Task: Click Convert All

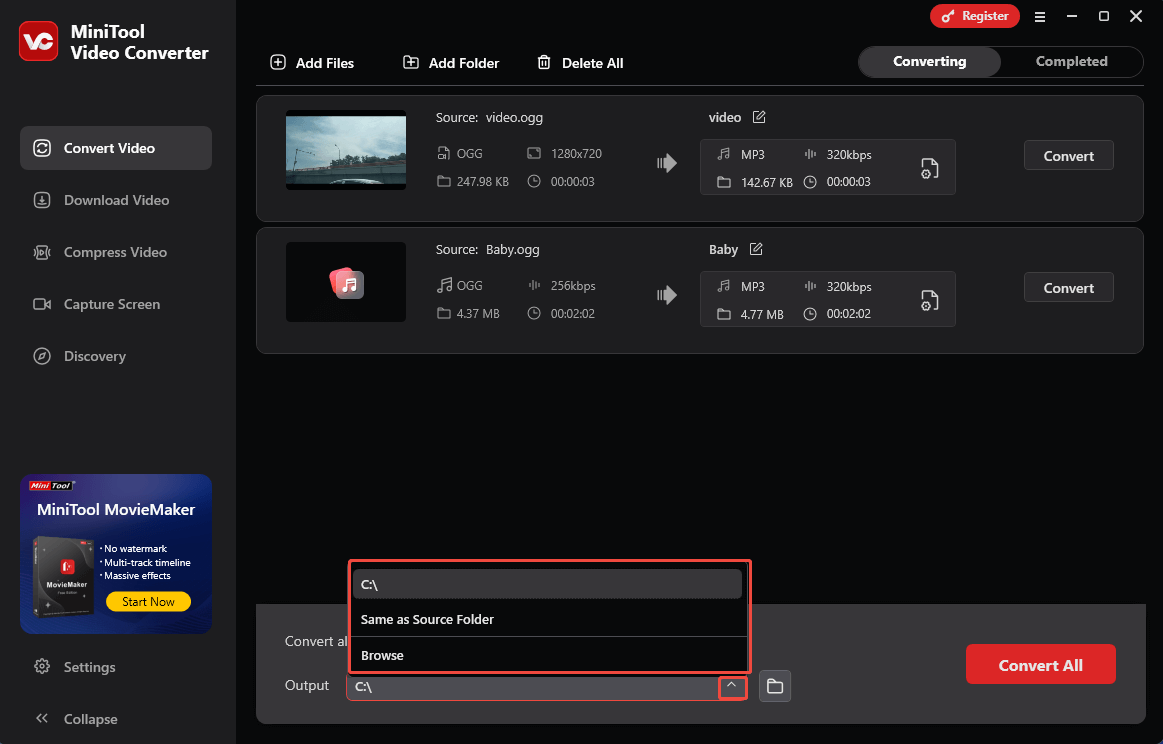Action: pos(1040,665)
